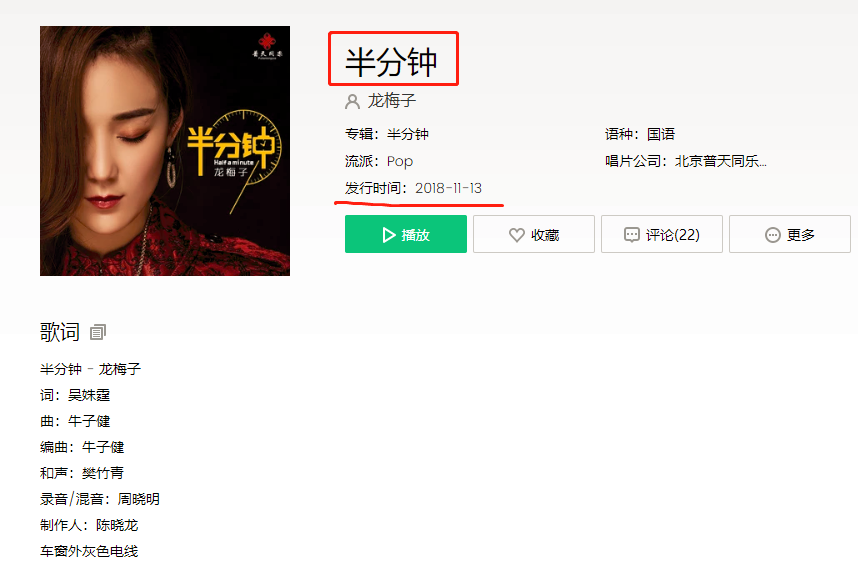Open the comment bubble icon
858x563 pixels.
tap(631, 235)
